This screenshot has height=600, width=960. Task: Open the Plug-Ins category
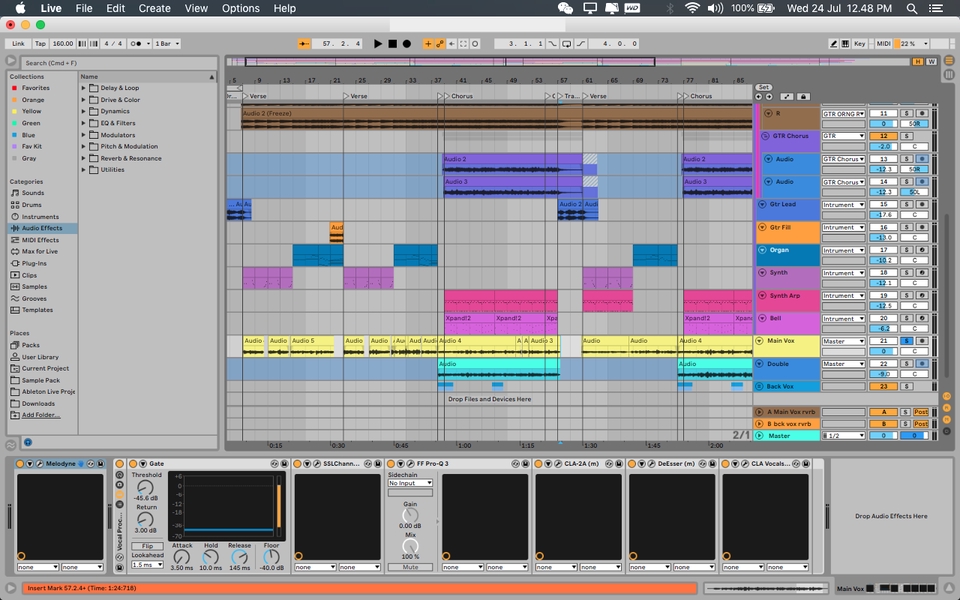coord(35,263)
